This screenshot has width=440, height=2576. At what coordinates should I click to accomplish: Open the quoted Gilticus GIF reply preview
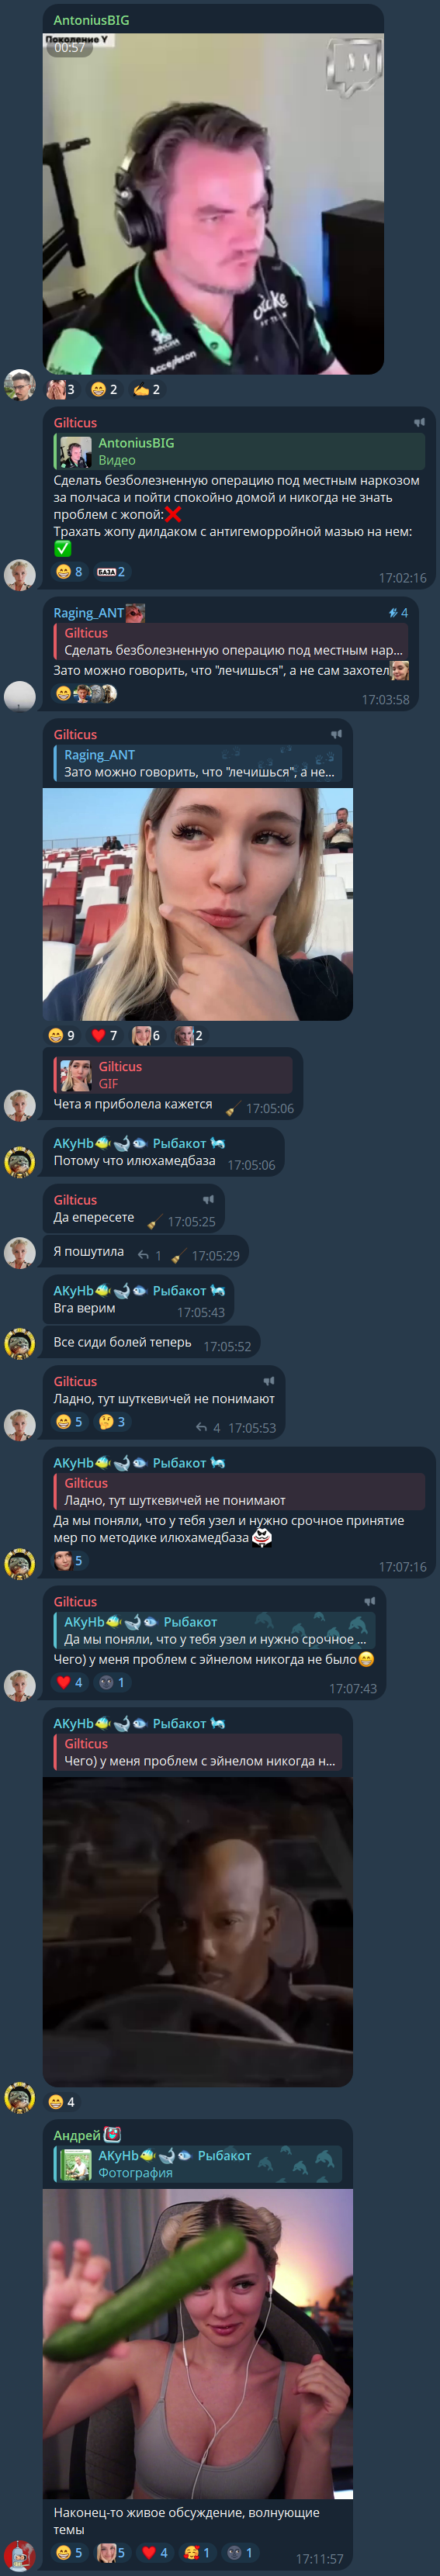coord(173,1075)
